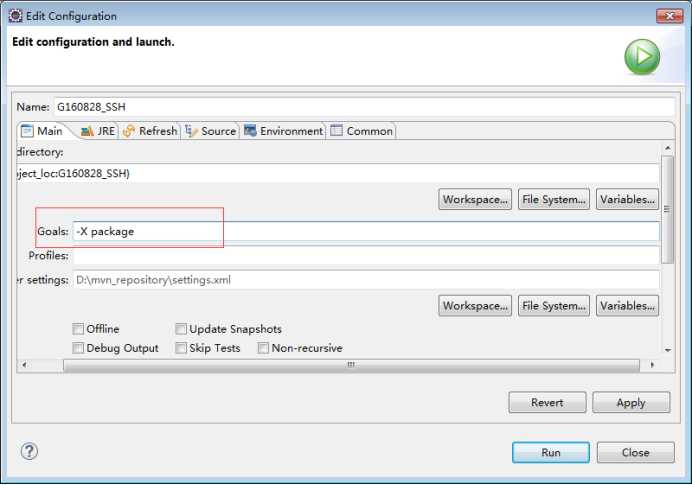This screenshot has height=485, width=692.
Task: Enable the Non-recursive checkbox
Action: coord(263,348)
